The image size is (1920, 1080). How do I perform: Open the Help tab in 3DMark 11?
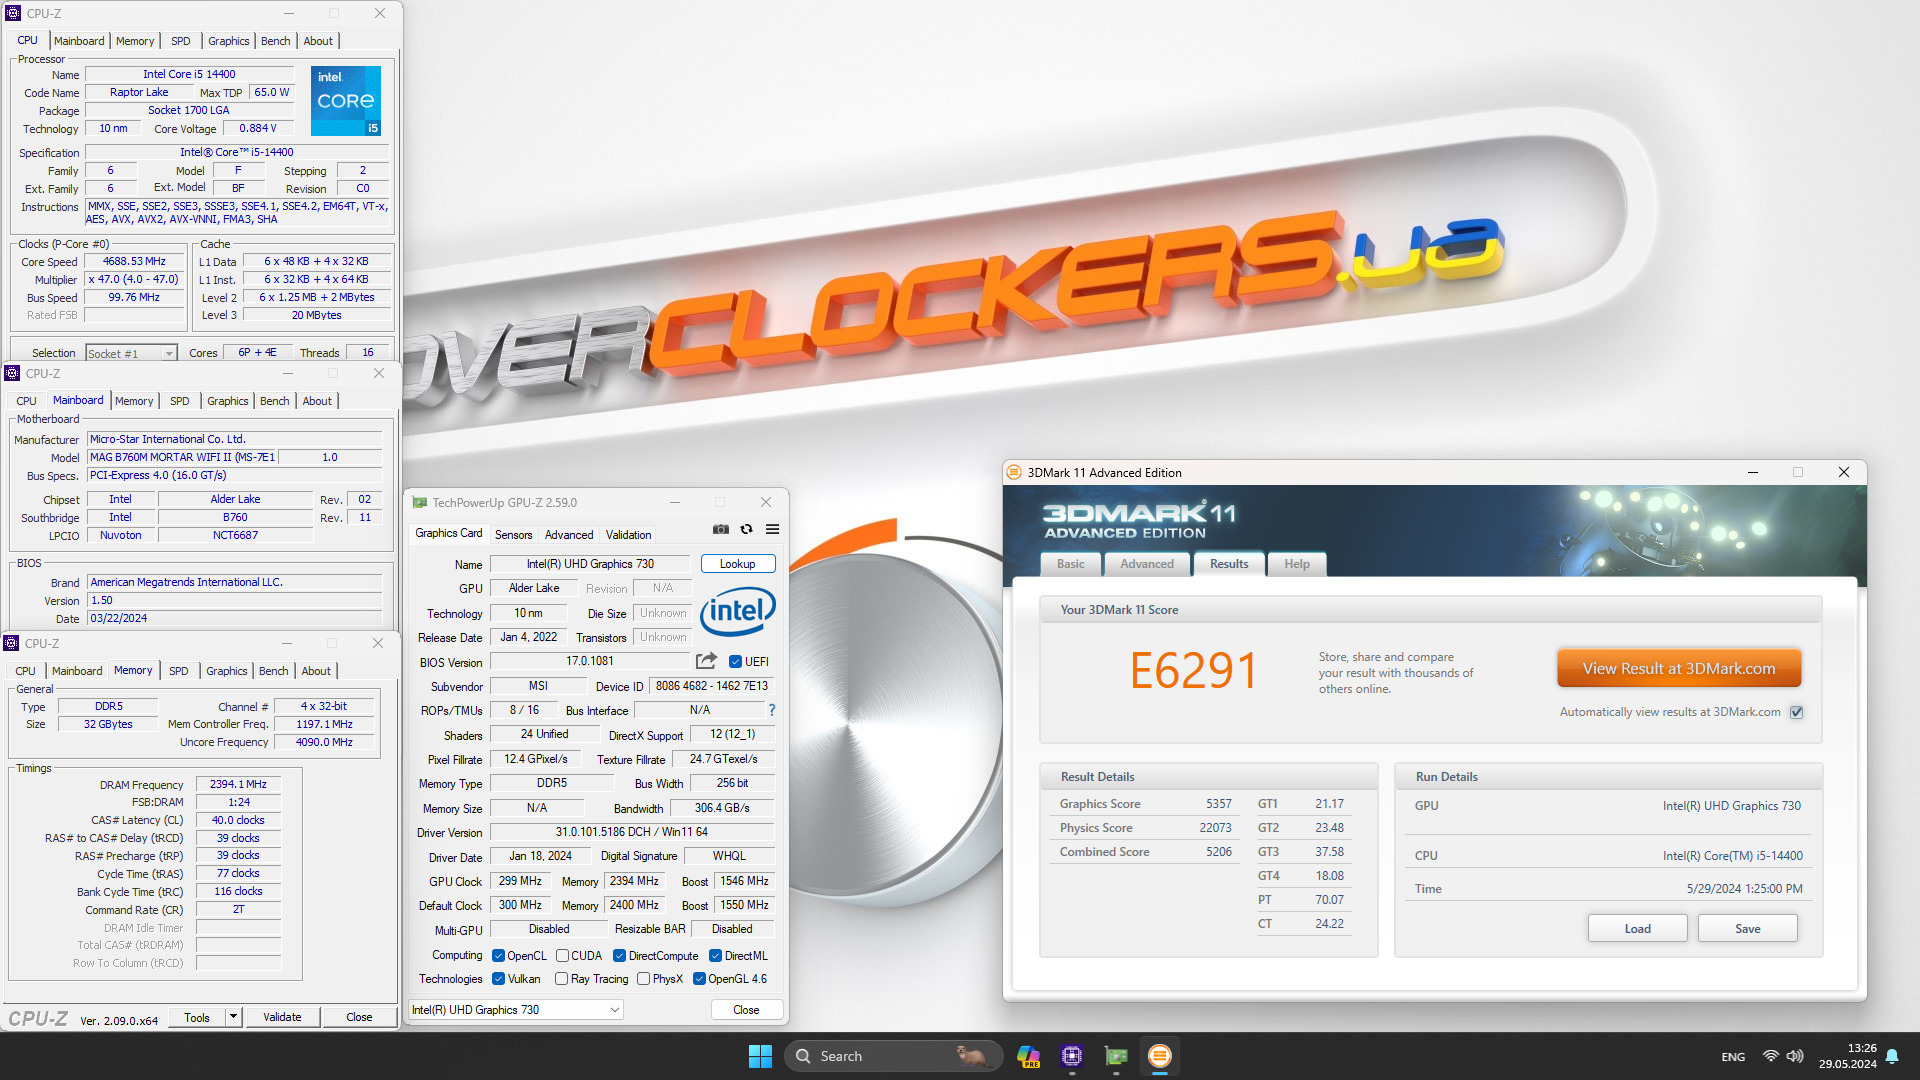click(x=1297, y=564)
